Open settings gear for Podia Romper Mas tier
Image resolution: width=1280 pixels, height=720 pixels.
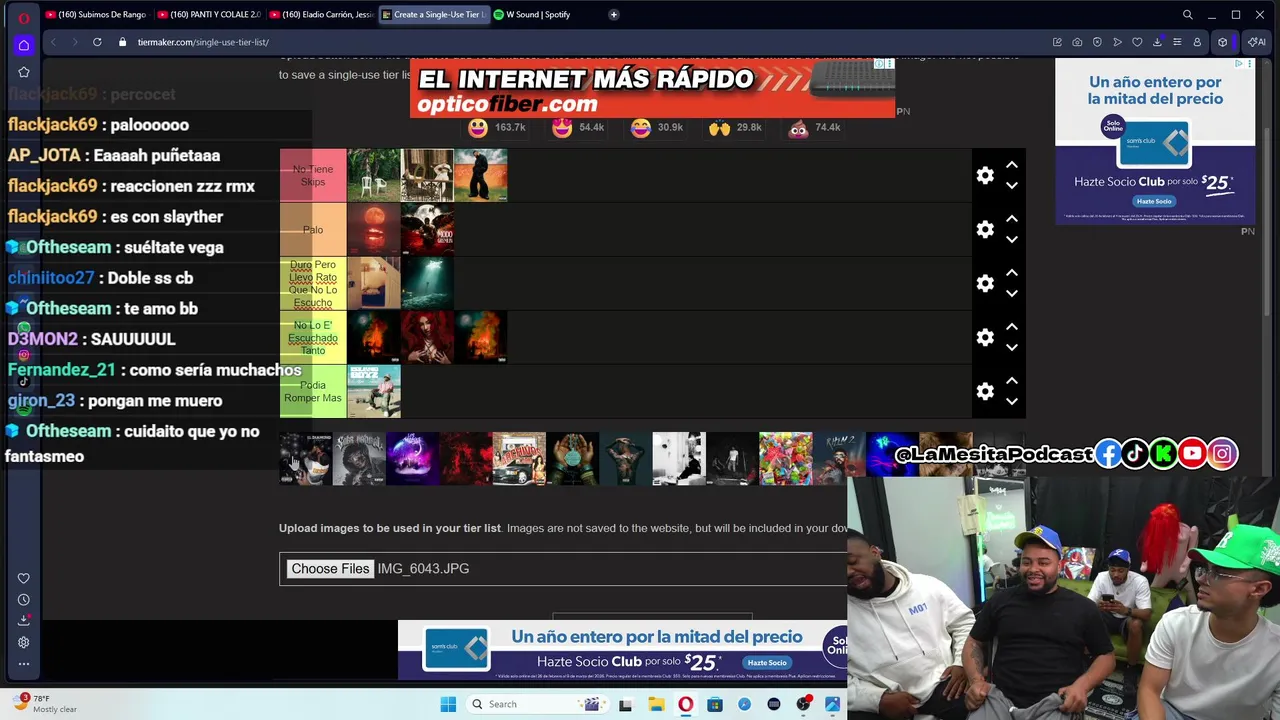coord(985,391)
